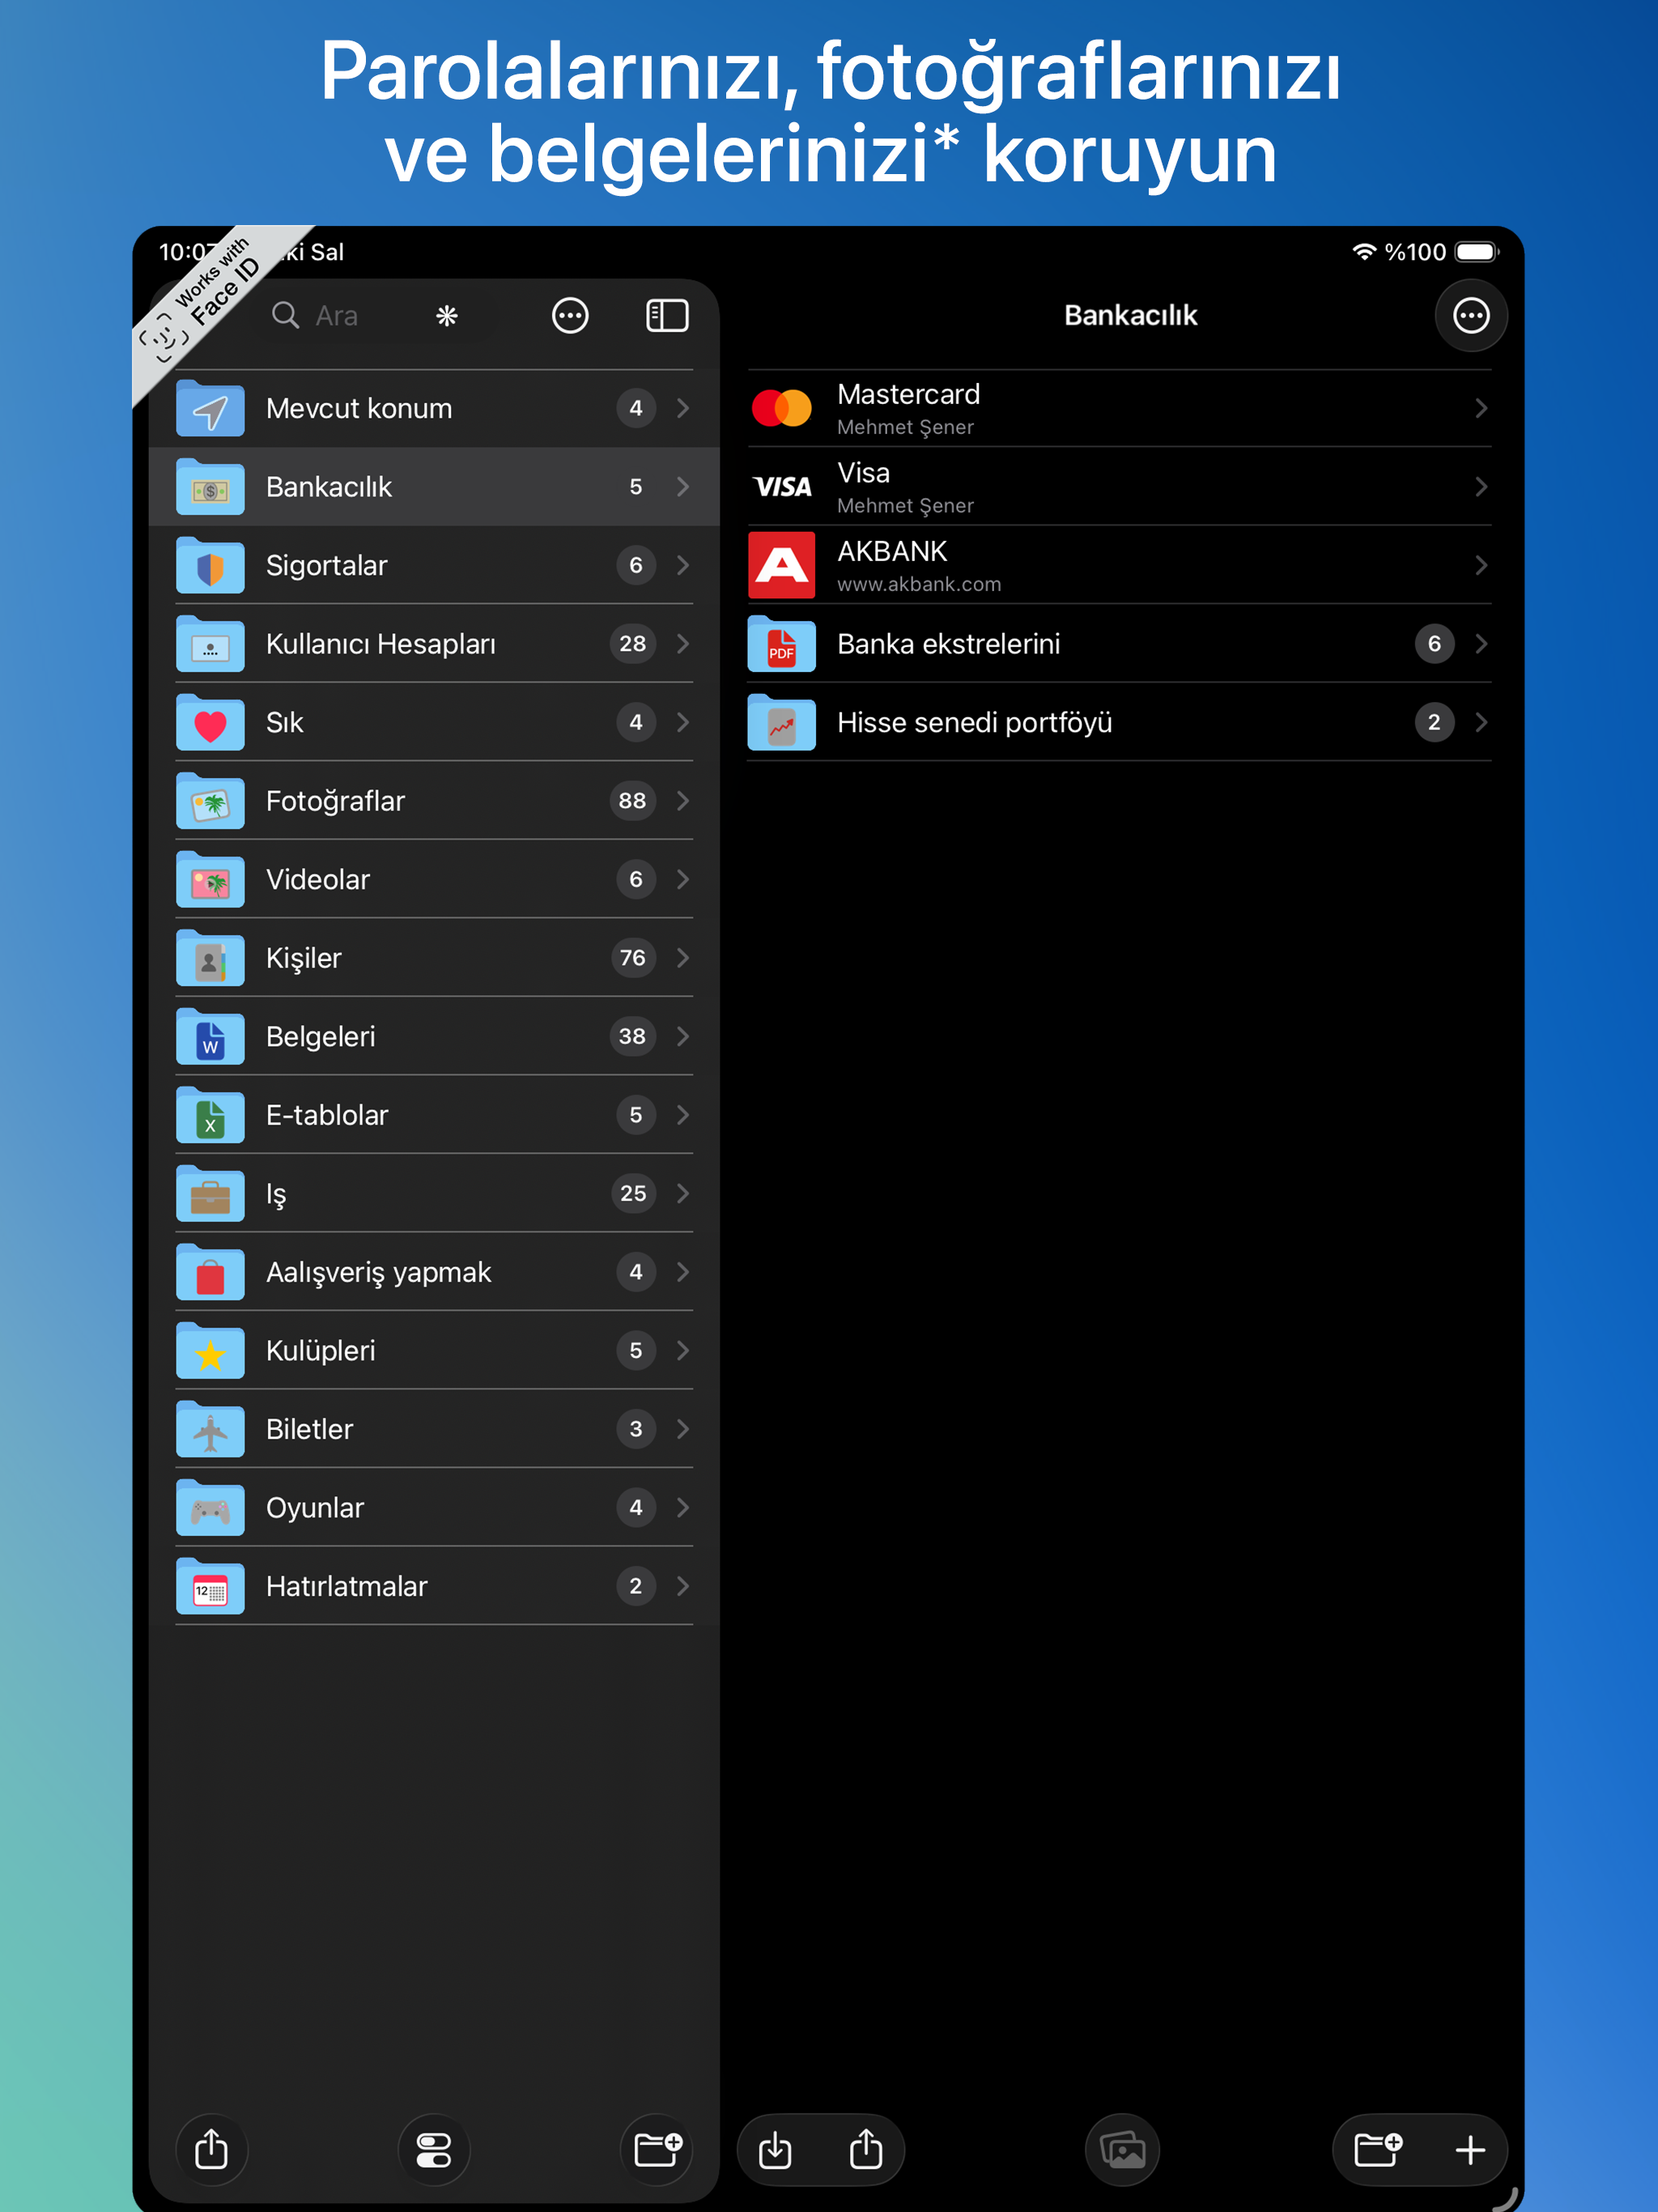
Task: Open Bankacılık more options ellipsis button
Action: coord(1470,316)
